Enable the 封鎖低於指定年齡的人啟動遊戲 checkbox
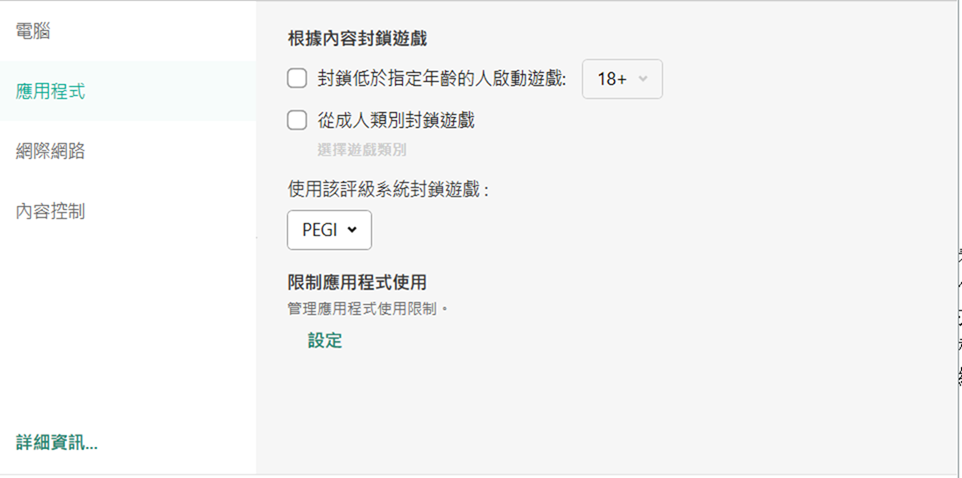The width and height of the screenshot is (962, 478). pyautogui.click(x=297, y=79)
